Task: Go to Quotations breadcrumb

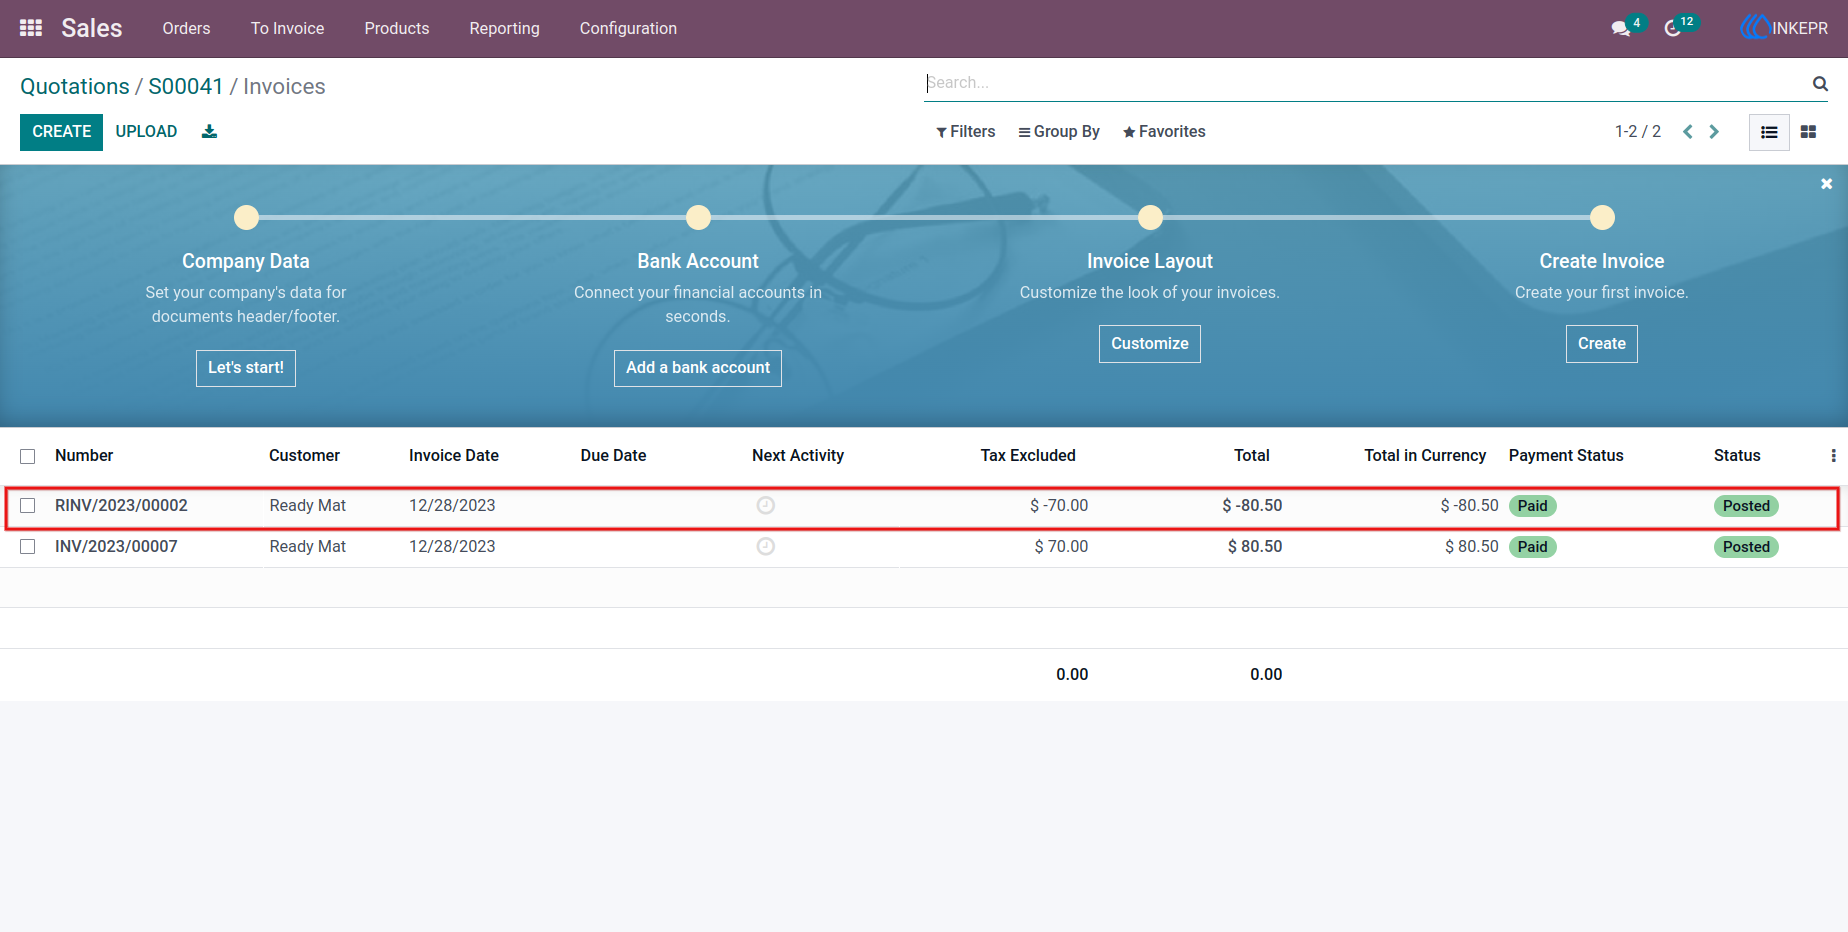Action: point(75,87)
